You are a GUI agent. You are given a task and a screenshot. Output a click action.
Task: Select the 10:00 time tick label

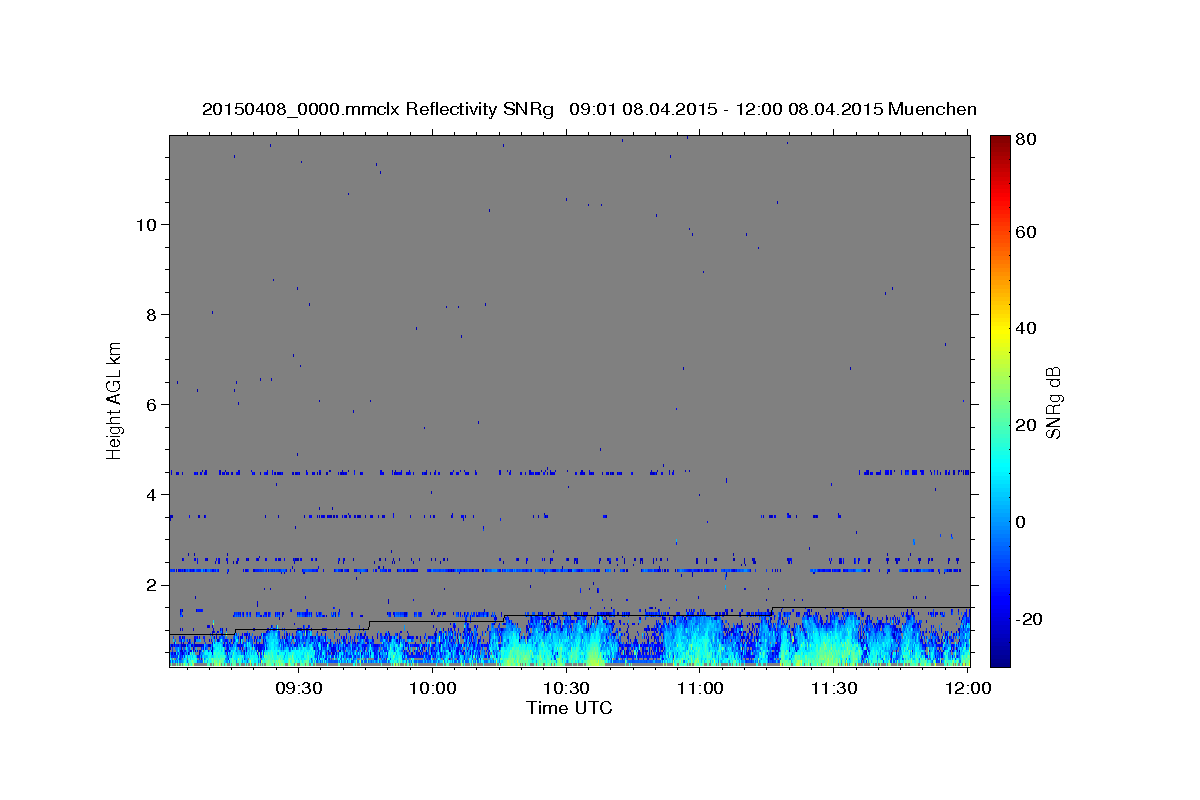point(433,688)
